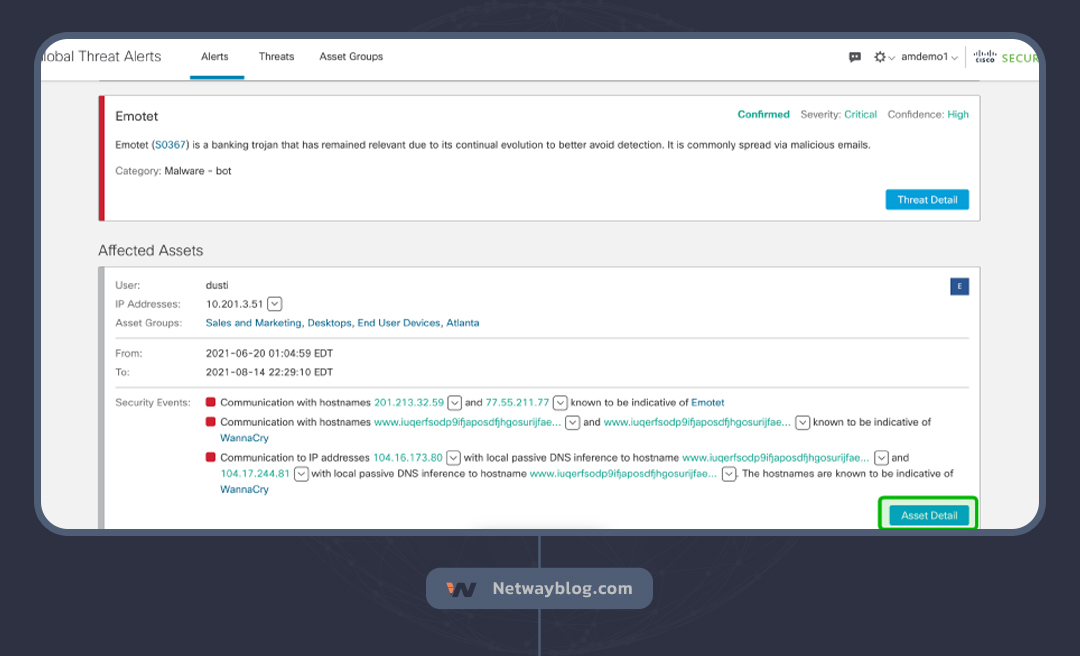Open the Asset Groups tab

click(351, 57)
